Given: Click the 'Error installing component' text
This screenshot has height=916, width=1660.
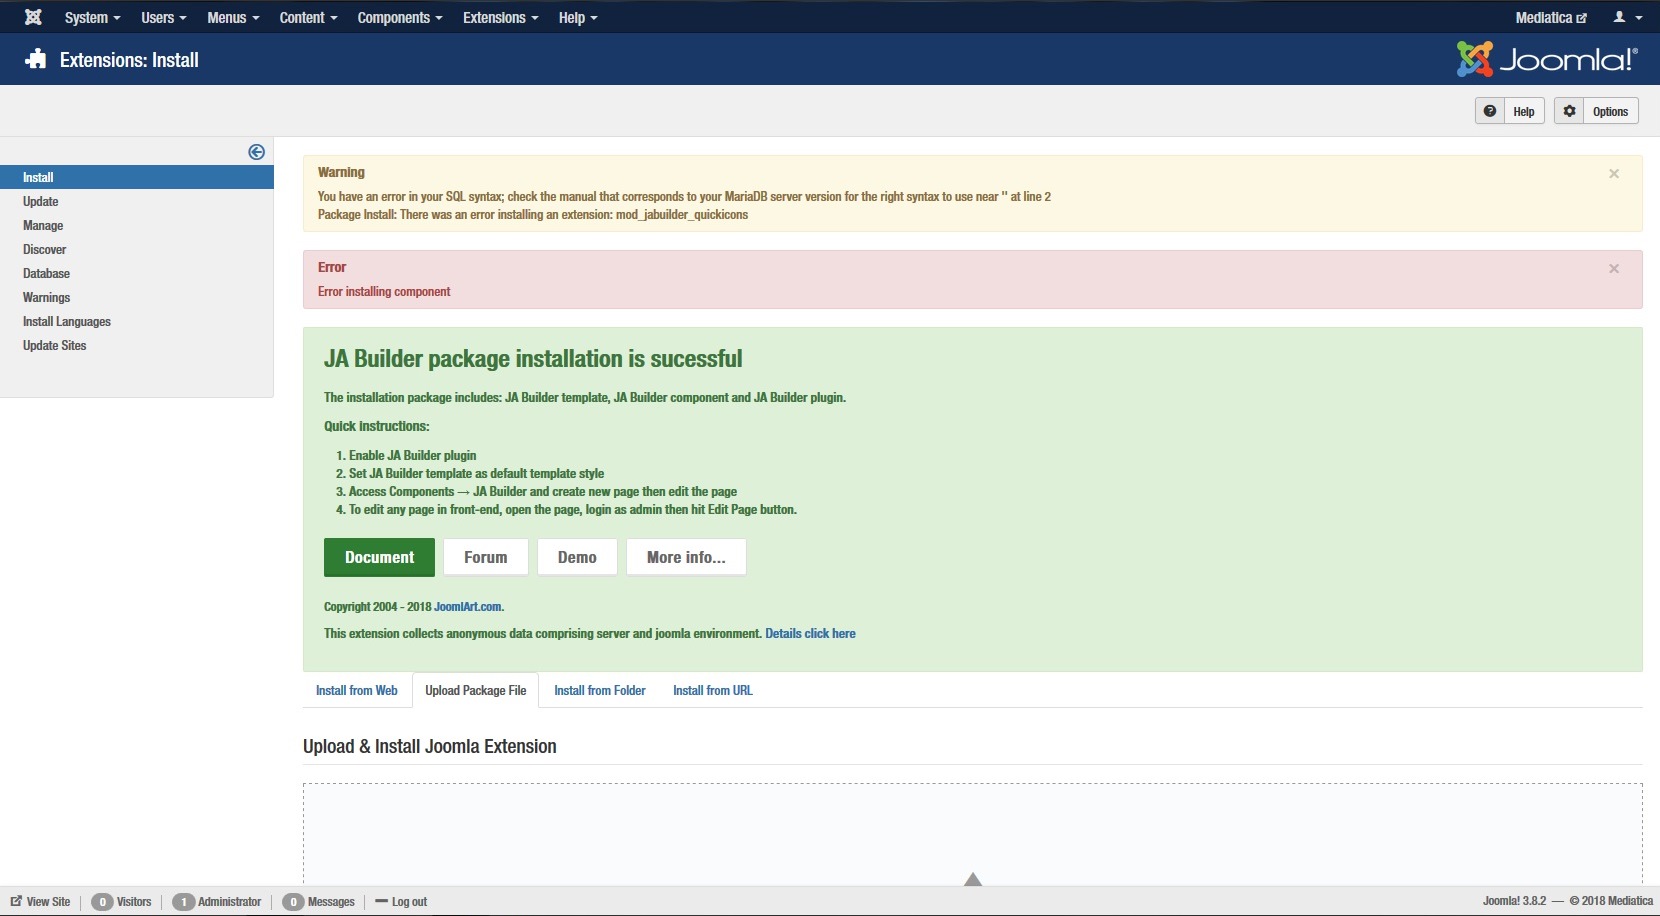Looking at the screenshot, I should 384,292.
